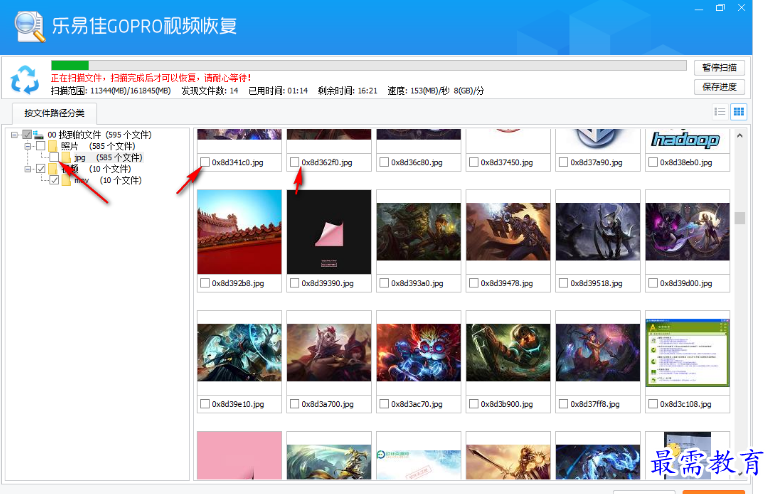Collapse the root 找到的文件 tree node
Viewport: 772px width, 494px height.
pos(15,134)
